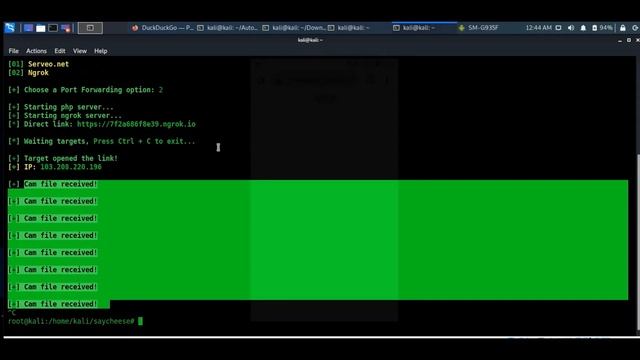Open the File menu
This screenshot has height=360, width=640.
pyautogui.click(x=13, y=51)
